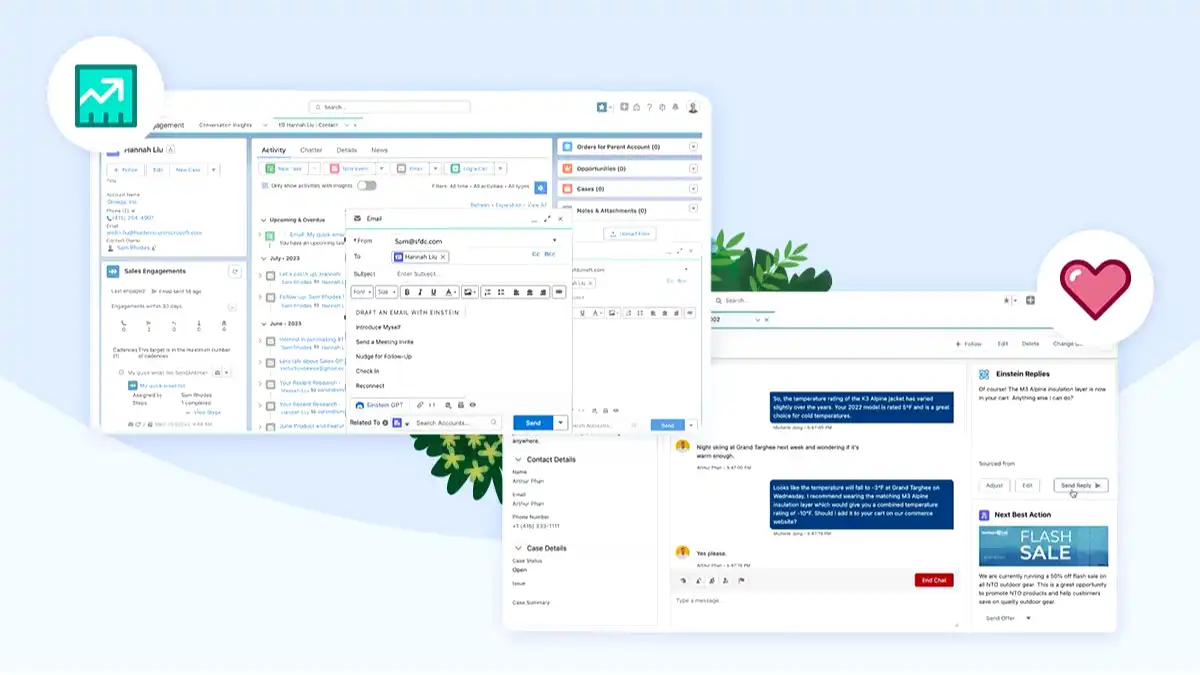1200x675 pixels.
Task: Insert numbered list in front email composer
Action: 487,292
